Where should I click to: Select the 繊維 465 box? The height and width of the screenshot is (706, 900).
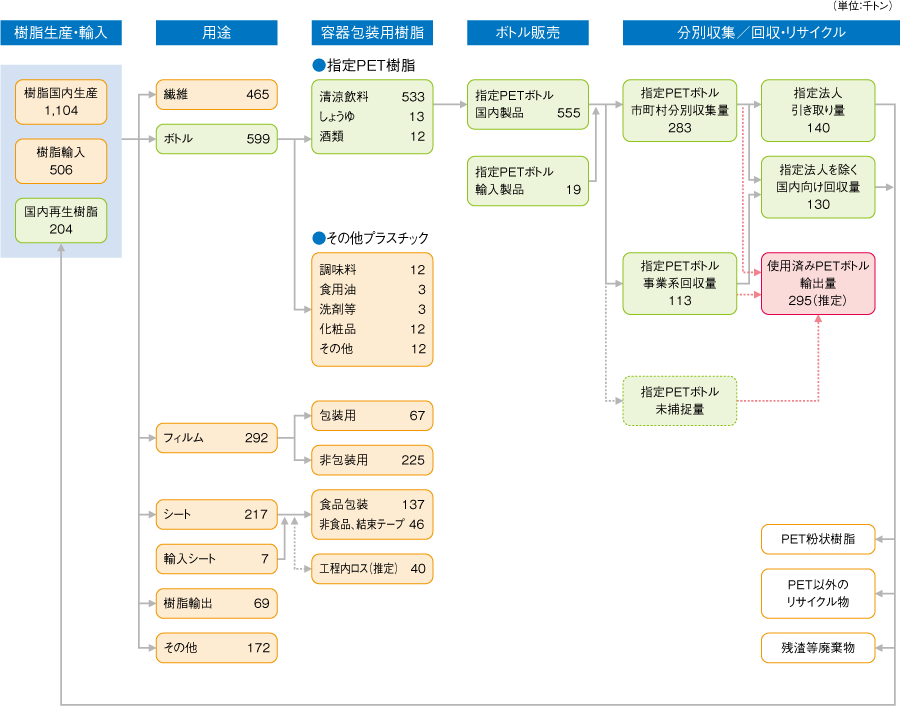[216, 95]
